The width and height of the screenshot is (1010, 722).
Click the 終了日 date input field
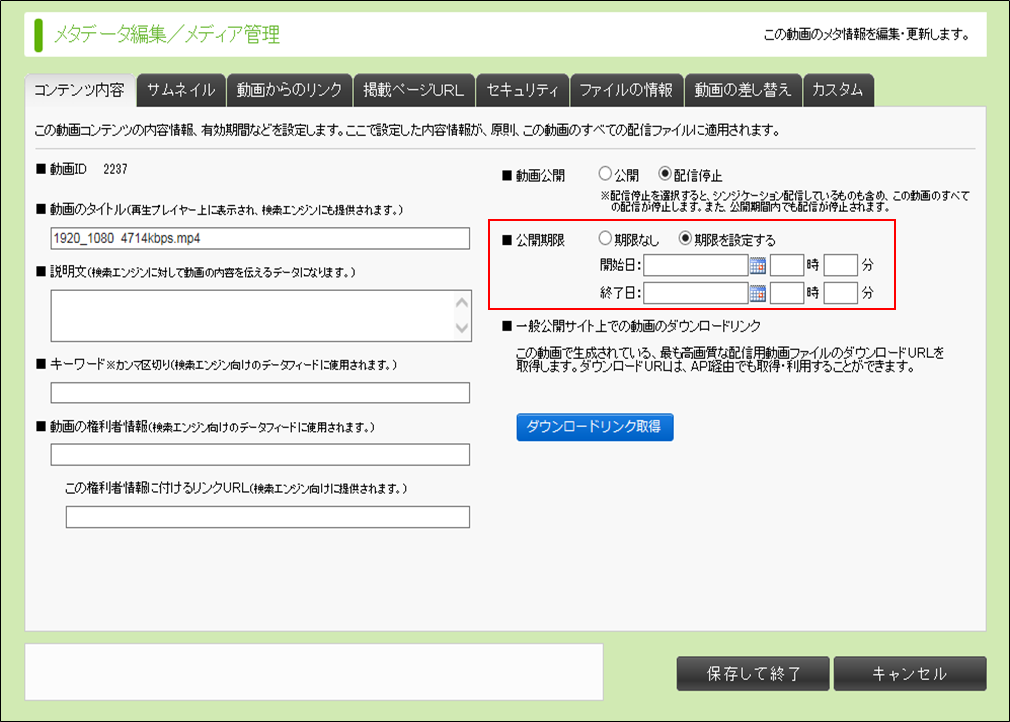coord(696,293)
